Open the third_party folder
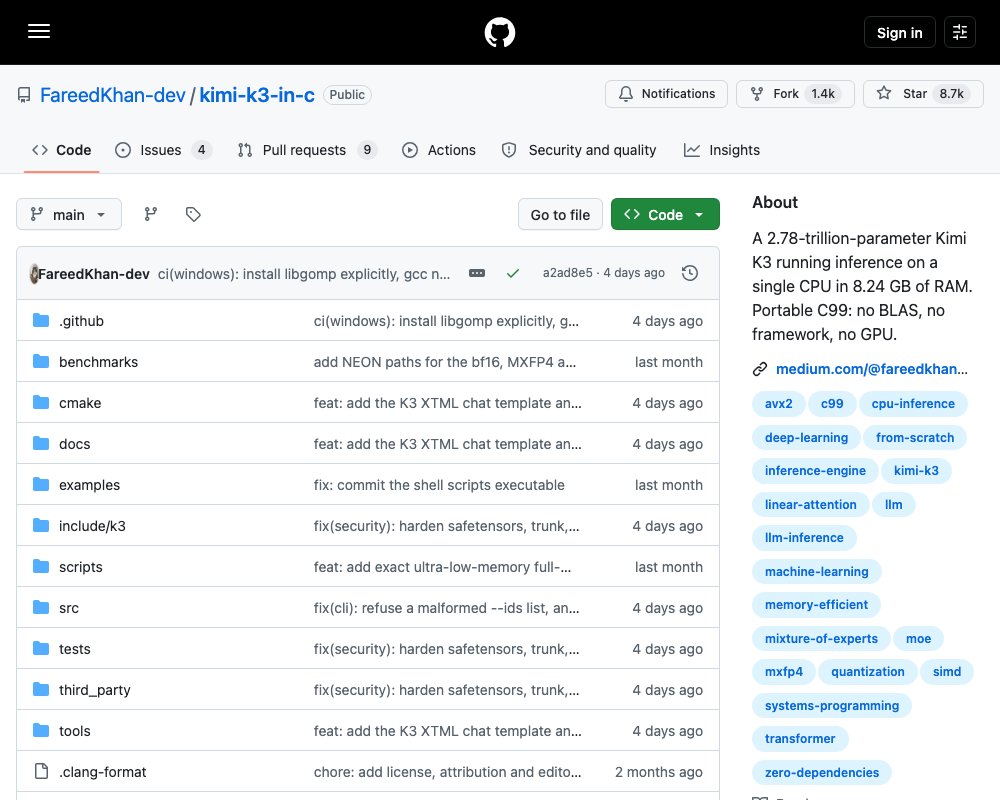 coord(94,690)
